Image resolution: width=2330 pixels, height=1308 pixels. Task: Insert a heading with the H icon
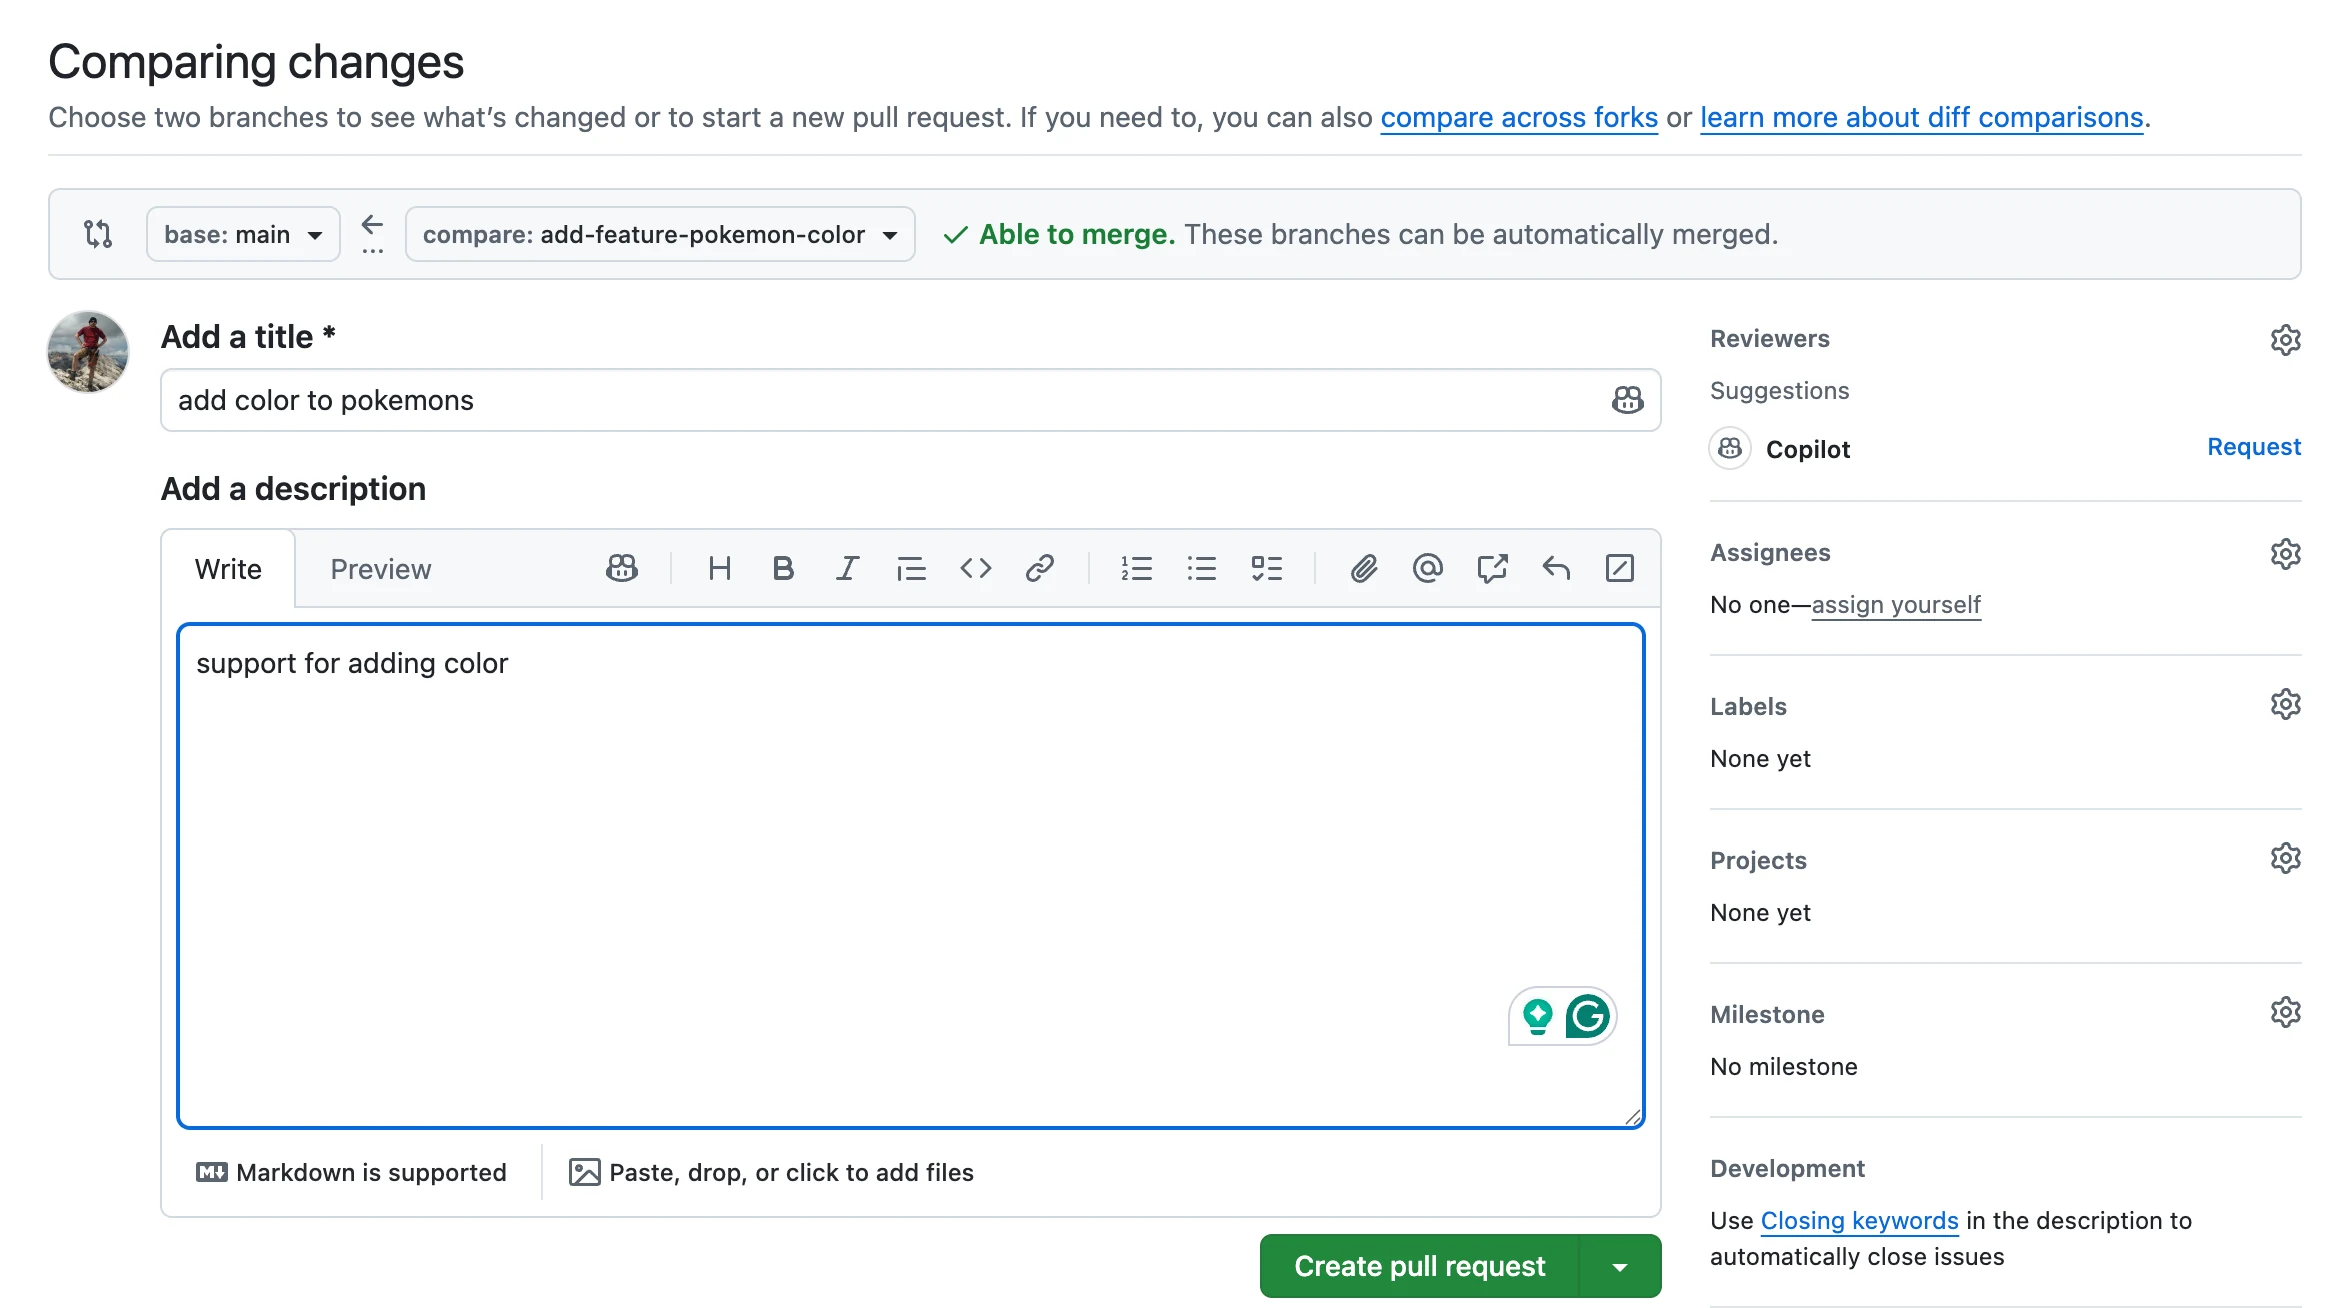click(719, 568)
